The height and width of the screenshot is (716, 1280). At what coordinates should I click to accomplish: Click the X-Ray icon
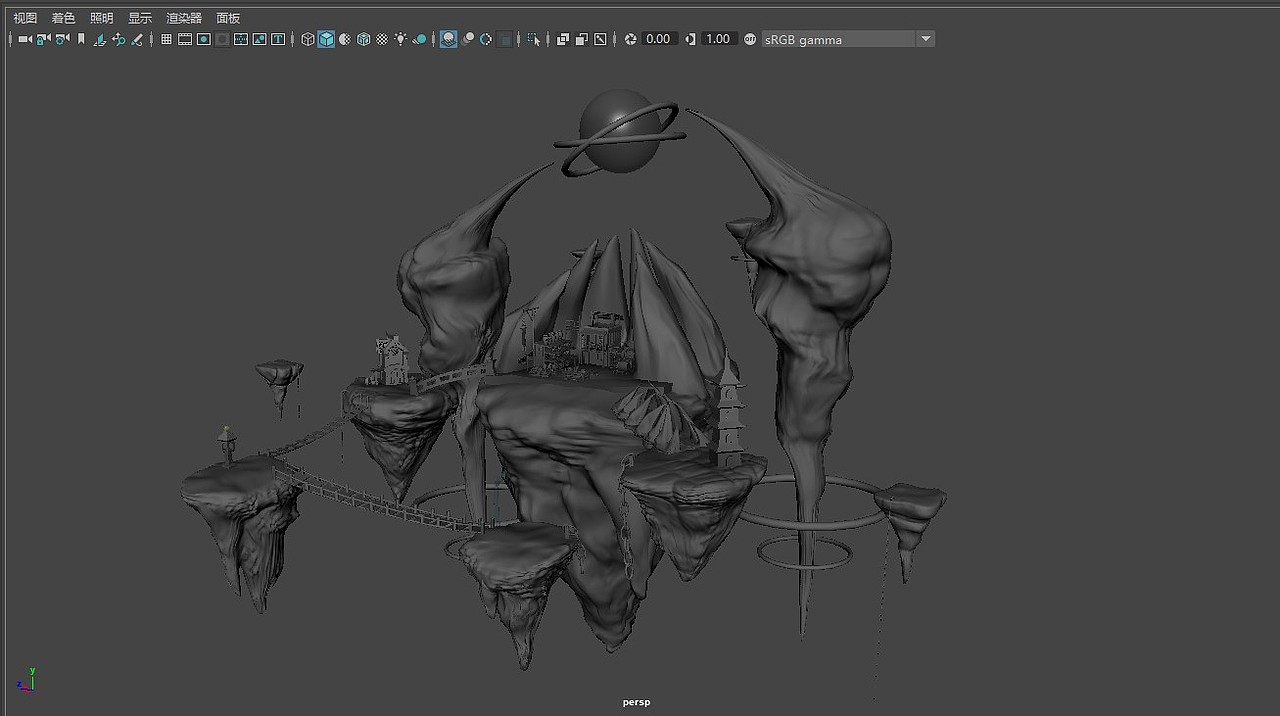[x=563, y=39]
